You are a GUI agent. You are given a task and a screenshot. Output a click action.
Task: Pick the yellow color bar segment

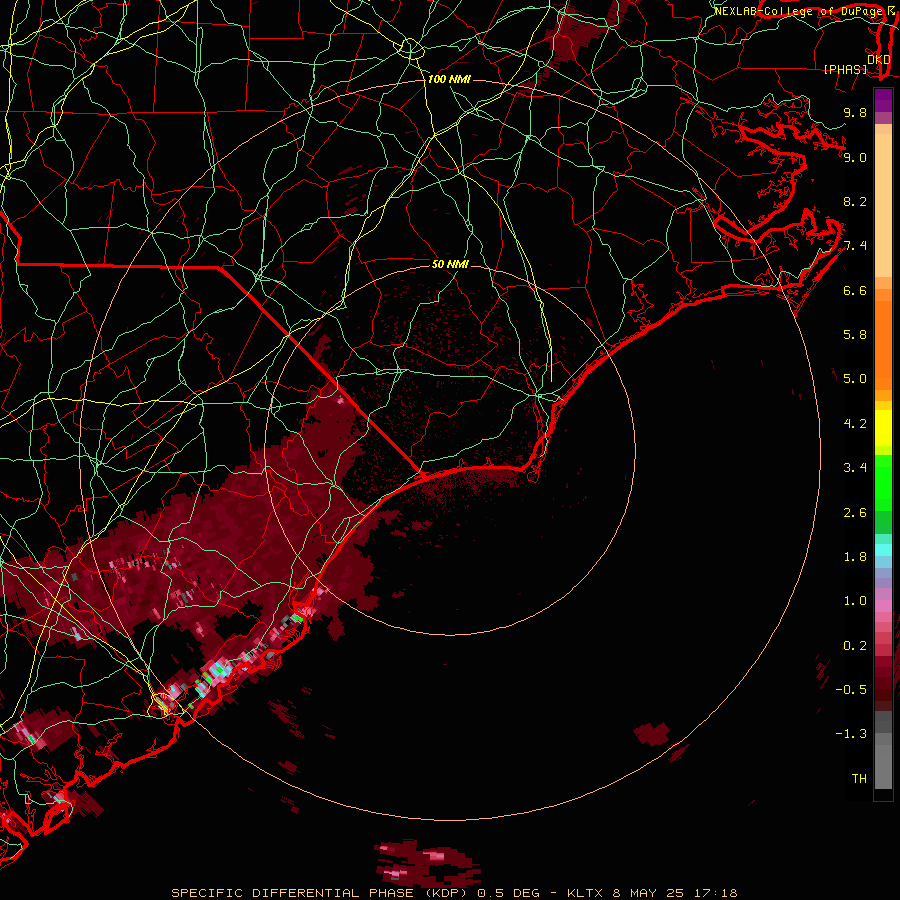[x=883, y=428]
